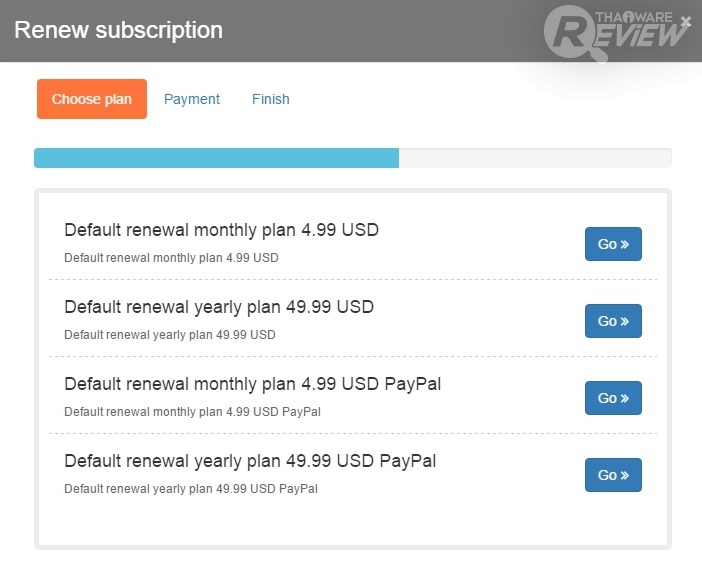Select the monthly plan 4.99 USD heading
Screen dimensions: 702x582
pyautogui.click(x=221, y=230)
